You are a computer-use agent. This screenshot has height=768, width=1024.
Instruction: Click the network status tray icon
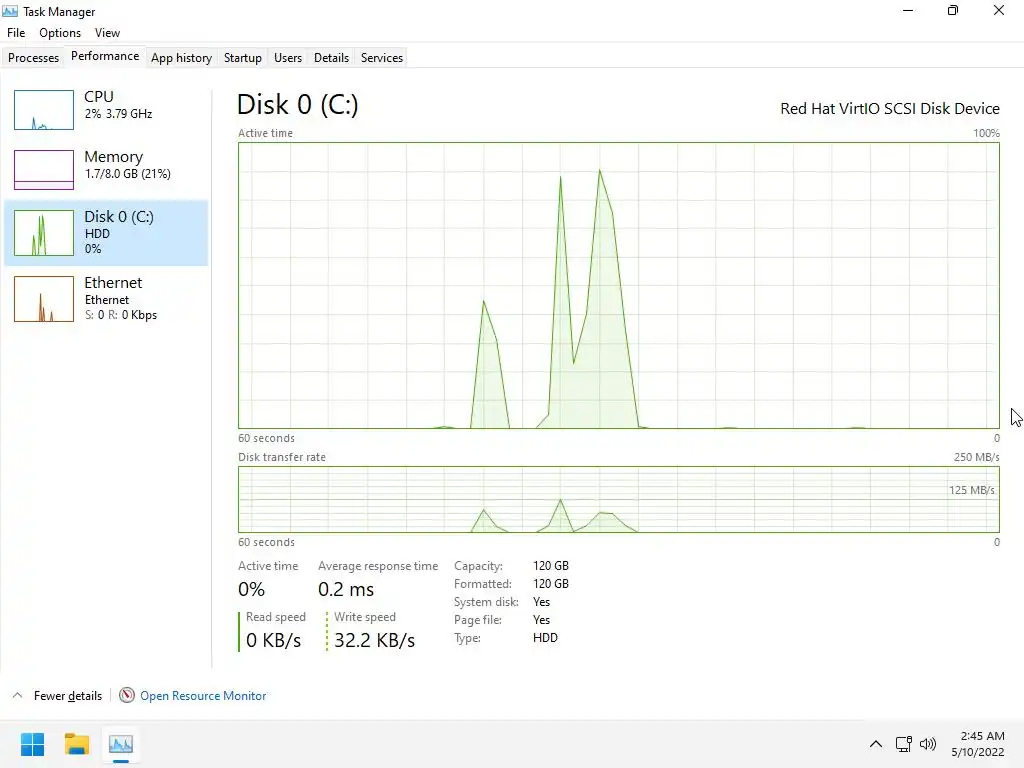click(904, 744)
